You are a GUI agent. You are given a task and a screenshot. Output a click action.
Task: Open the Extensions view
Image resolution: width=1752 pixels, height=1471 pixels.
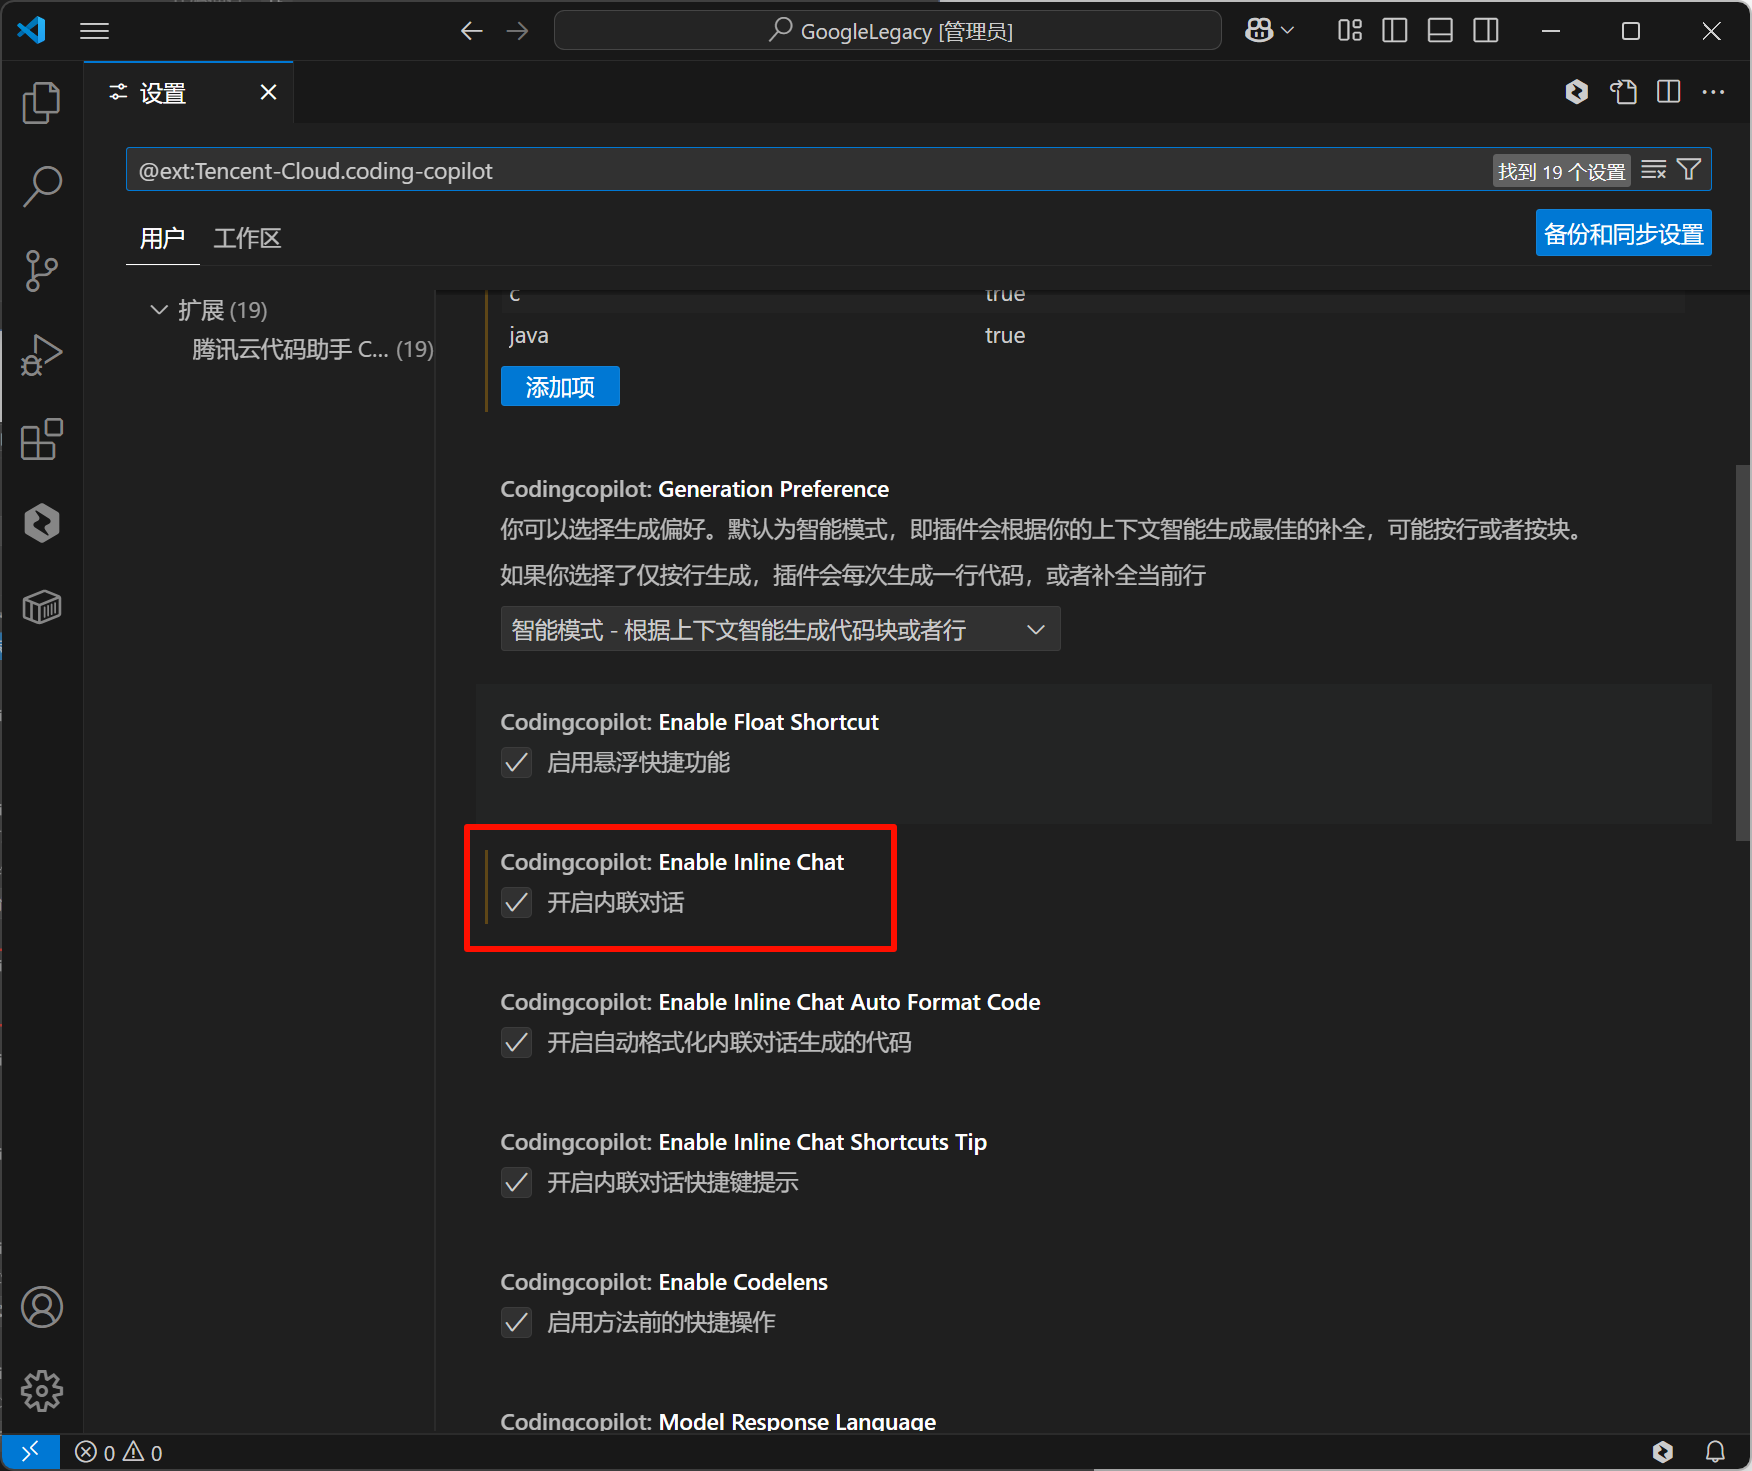coord(41,439)
